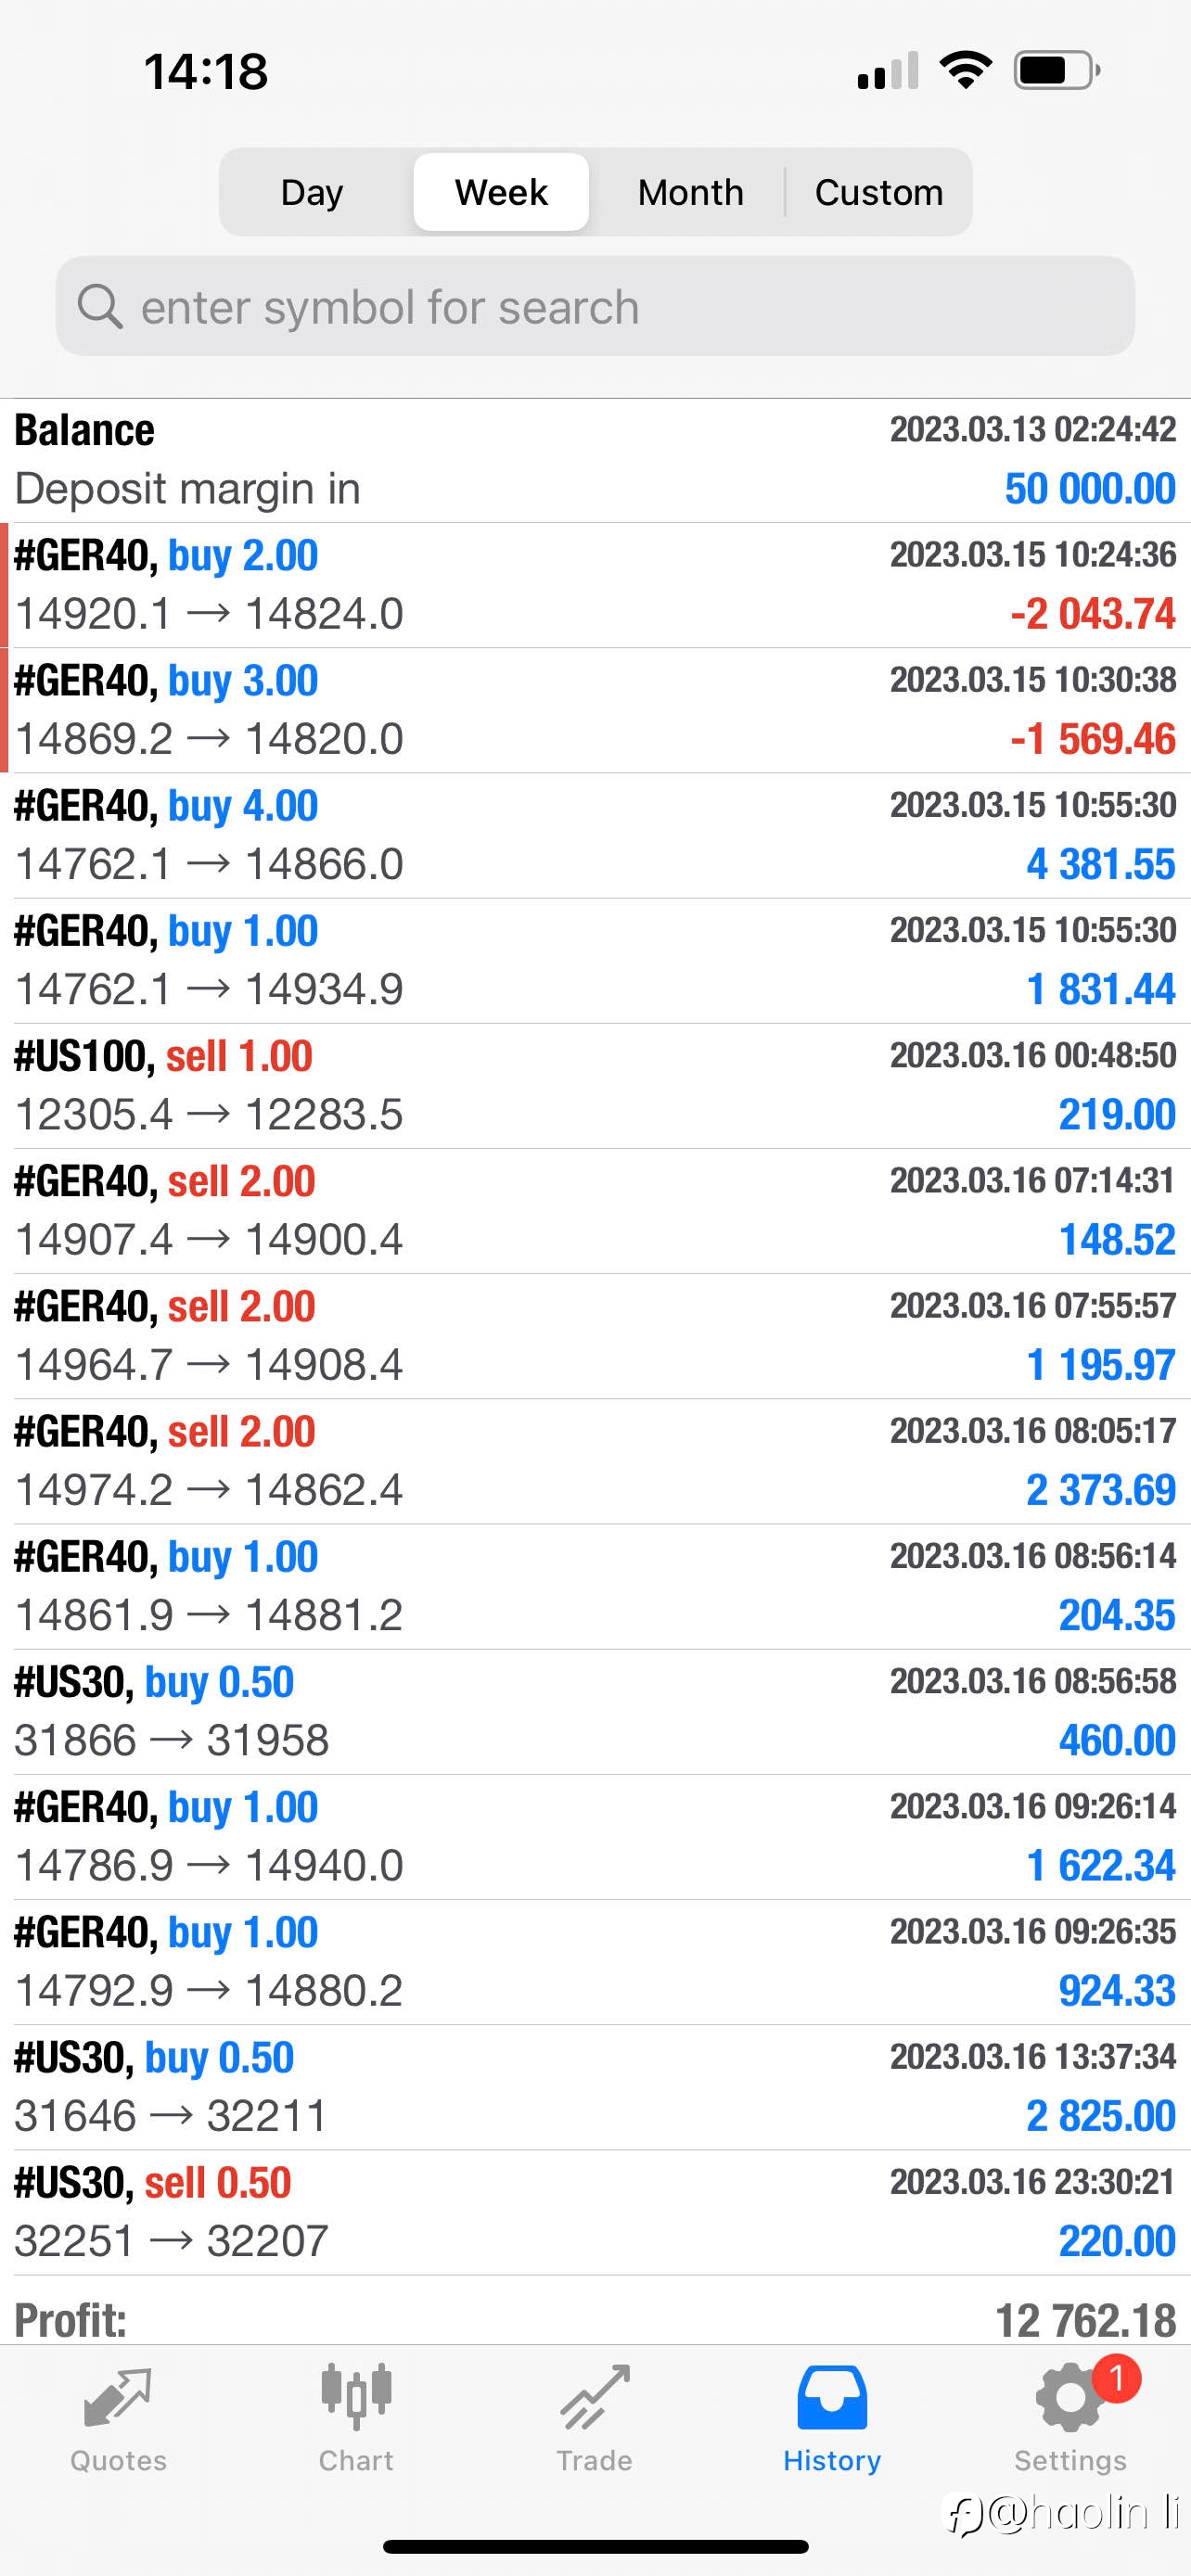Open the Chart candlestick icon
Screen dimensions: 1191x2576
pos(356,2397)
